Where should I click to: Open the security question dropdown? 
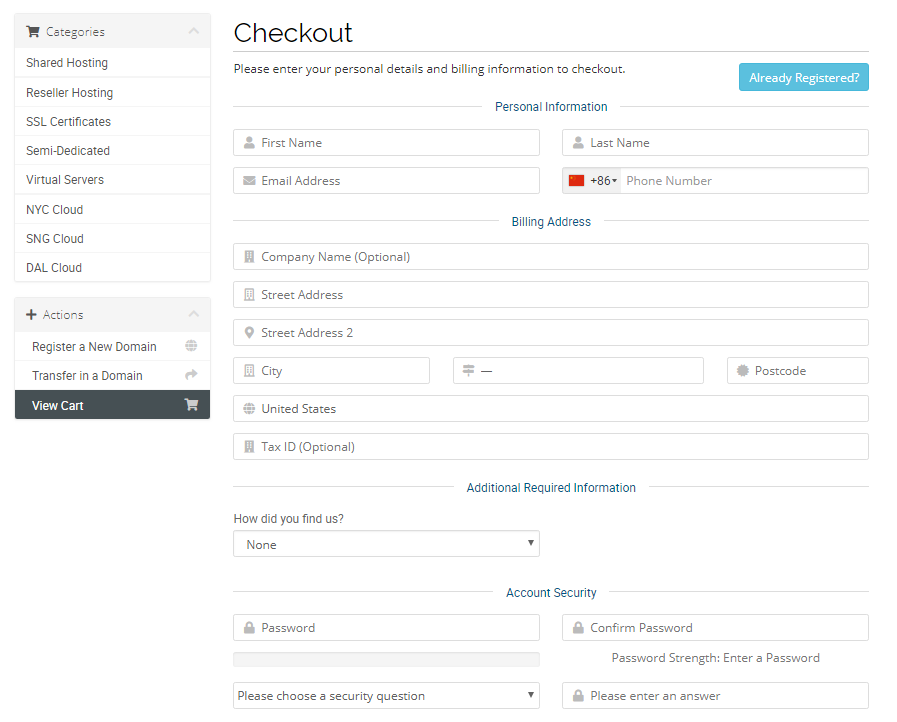point(386,696)
